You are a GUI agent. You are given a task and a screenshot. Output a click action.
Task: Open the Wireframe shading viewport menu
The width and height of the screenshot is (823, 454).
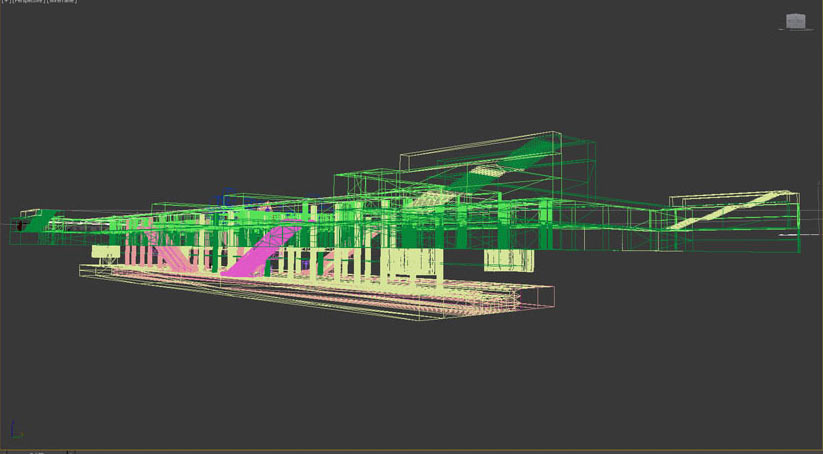pyautogui.click(x=64, y=1)
